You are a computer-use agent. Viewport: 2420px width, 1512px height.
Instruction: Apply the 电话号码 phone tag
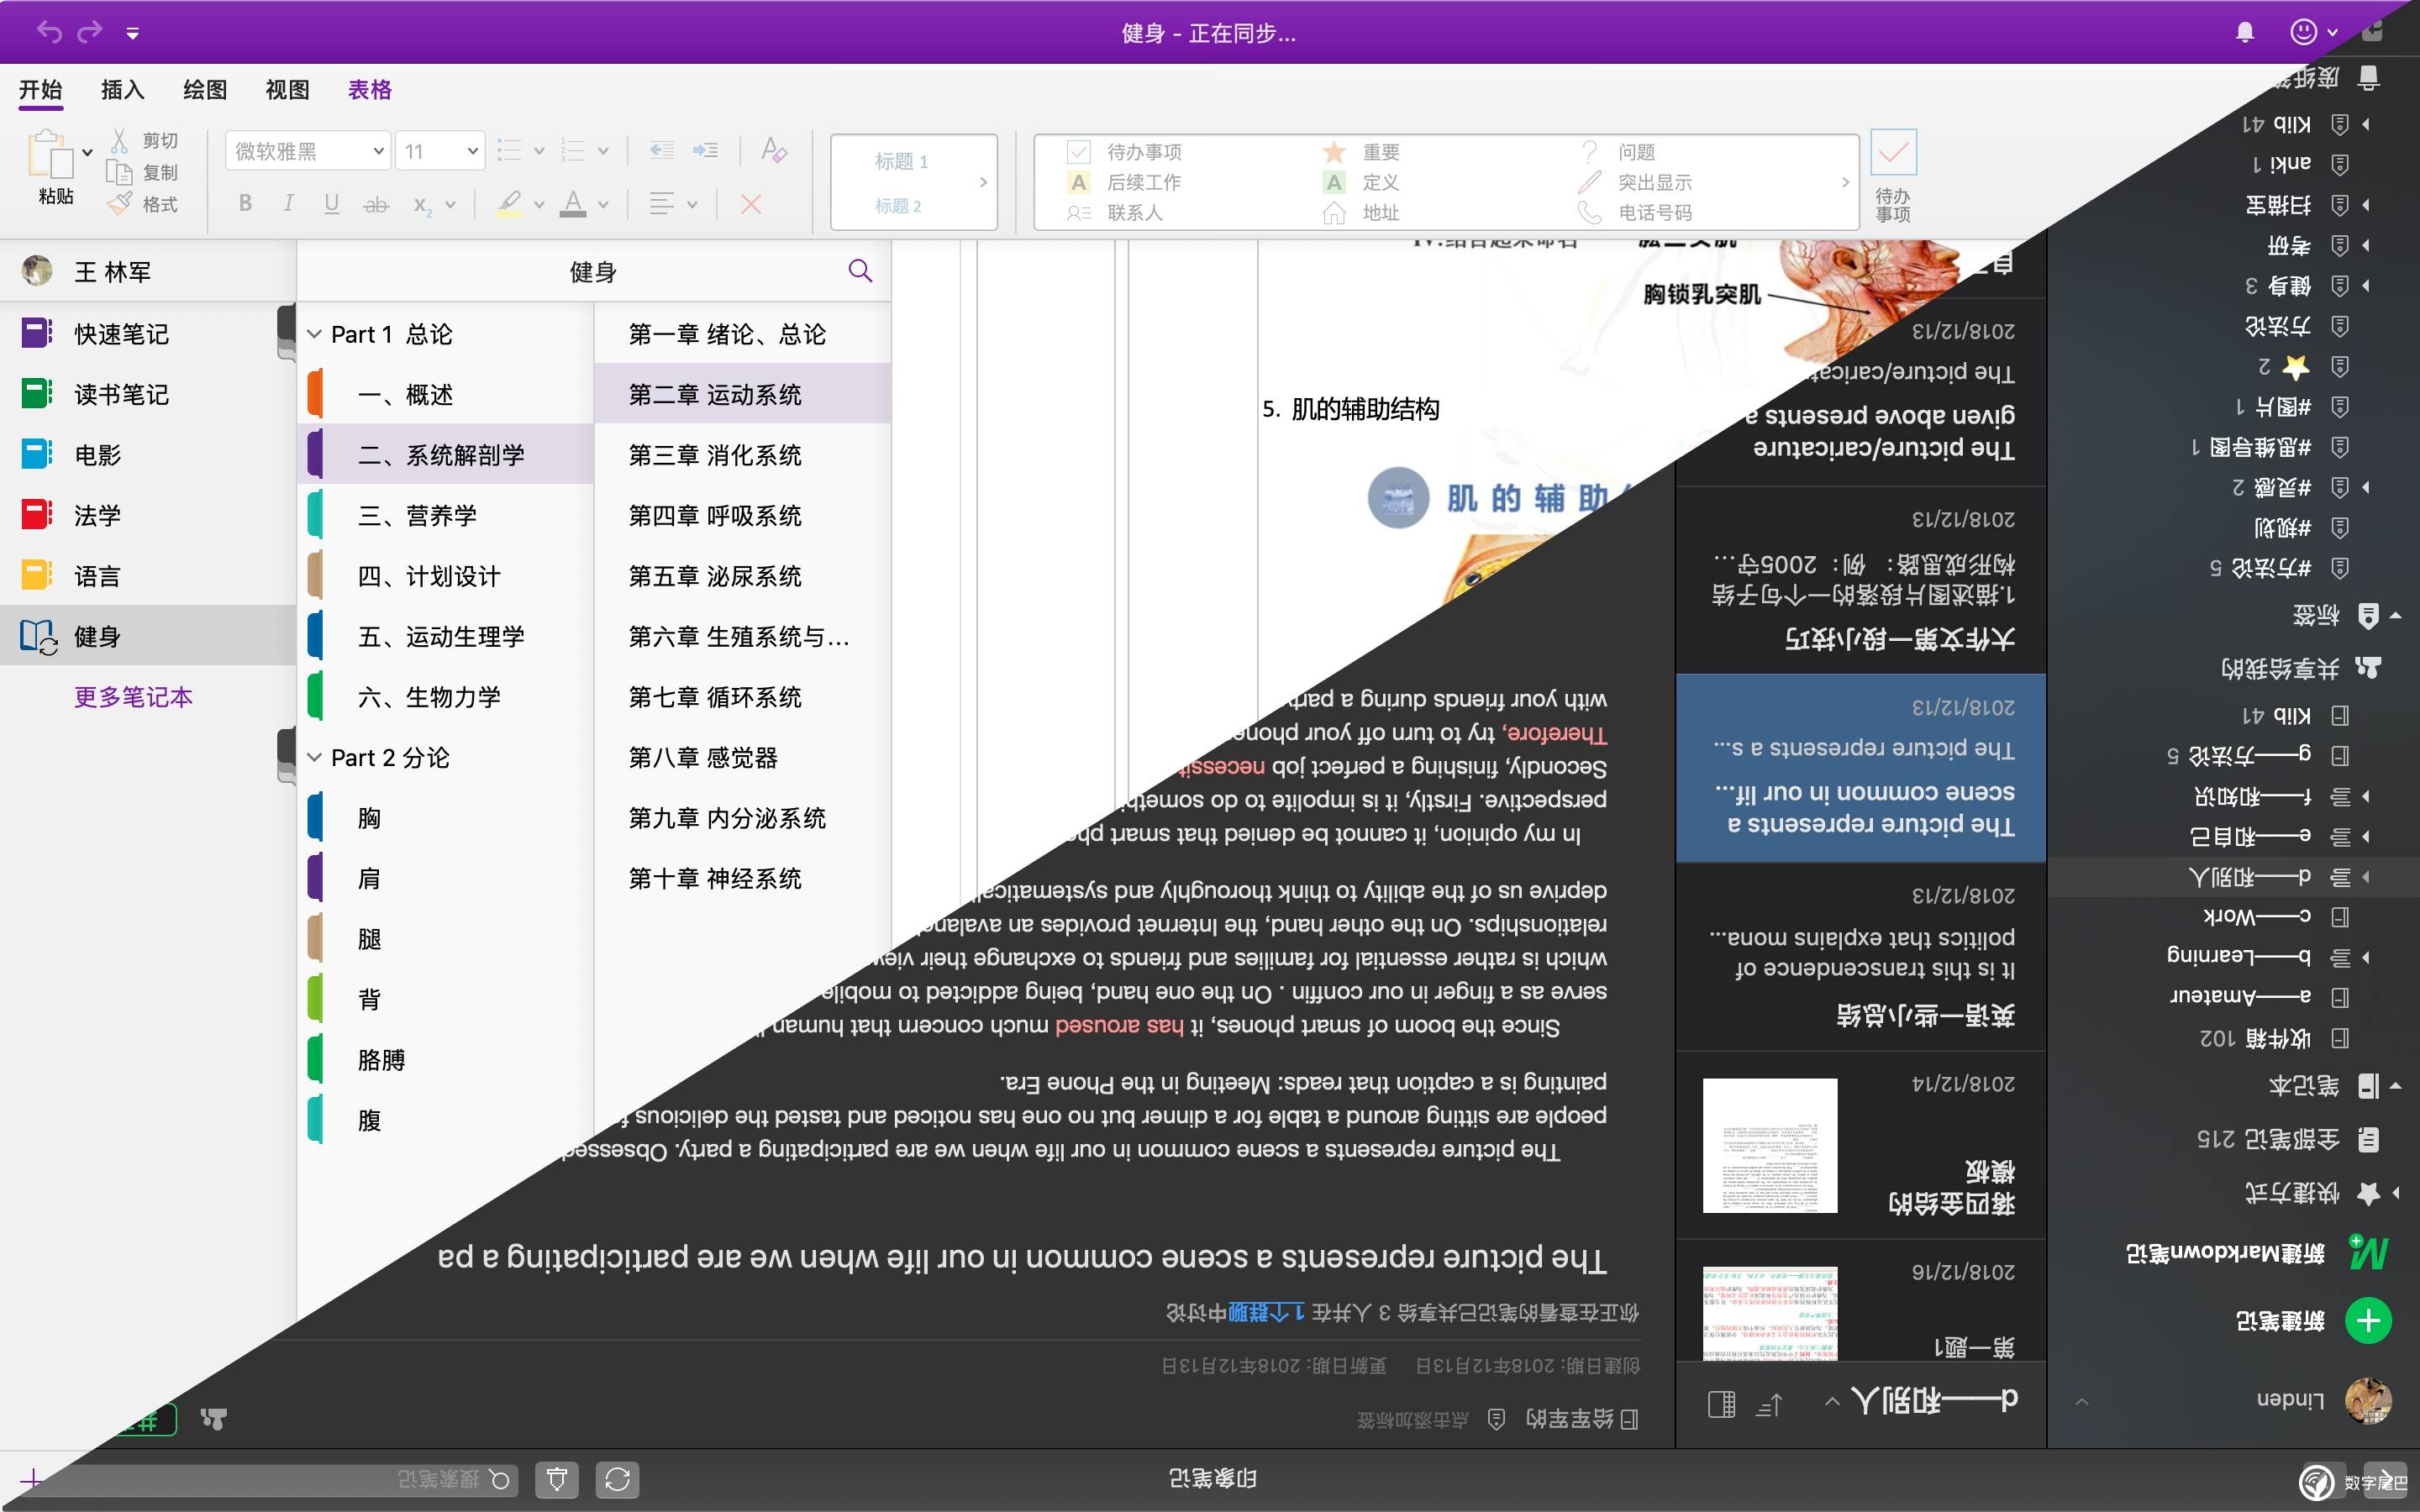pos(1589,213)
